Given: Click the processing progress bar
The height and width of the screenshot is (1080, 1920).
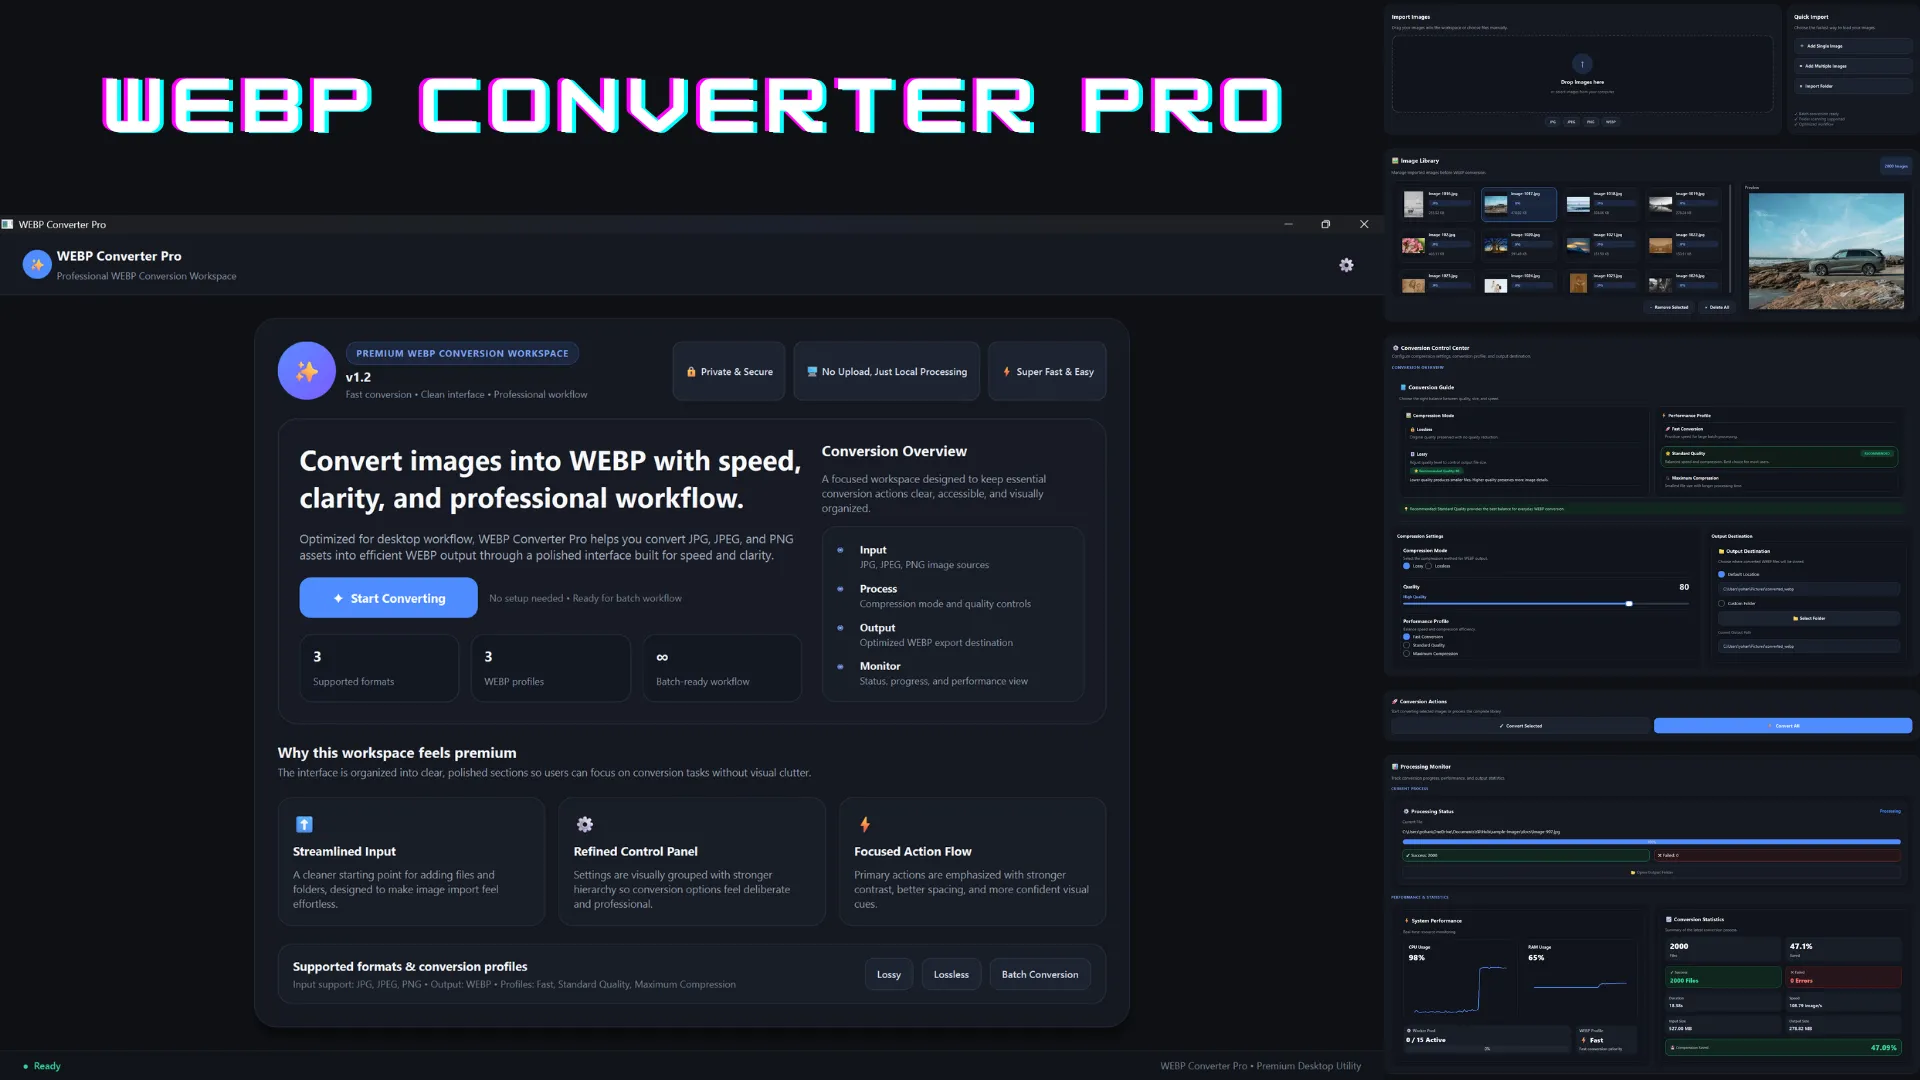Looking at the screenshot, I should coord(1651,842).
